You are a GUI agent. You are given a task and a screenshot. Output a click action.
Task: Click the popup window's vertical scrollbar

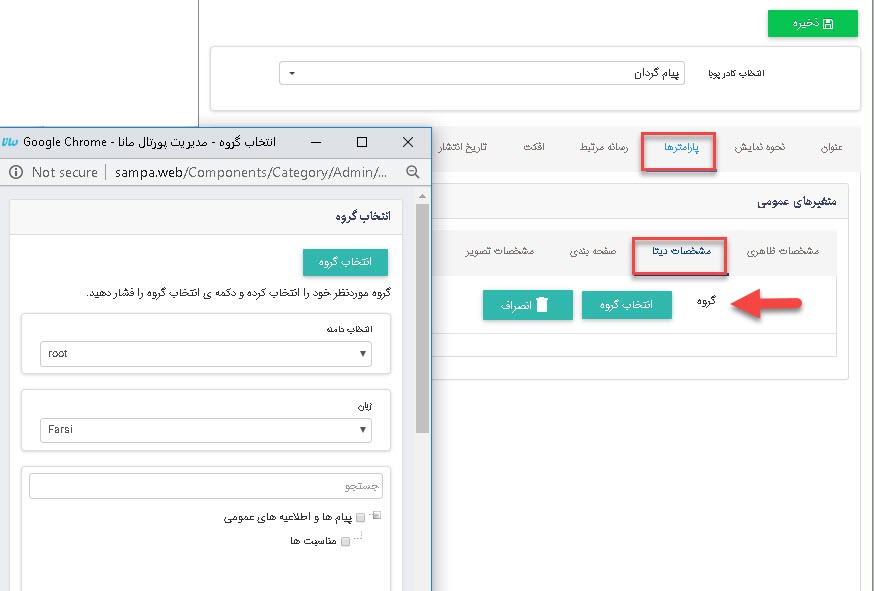(x=422, y=320)
